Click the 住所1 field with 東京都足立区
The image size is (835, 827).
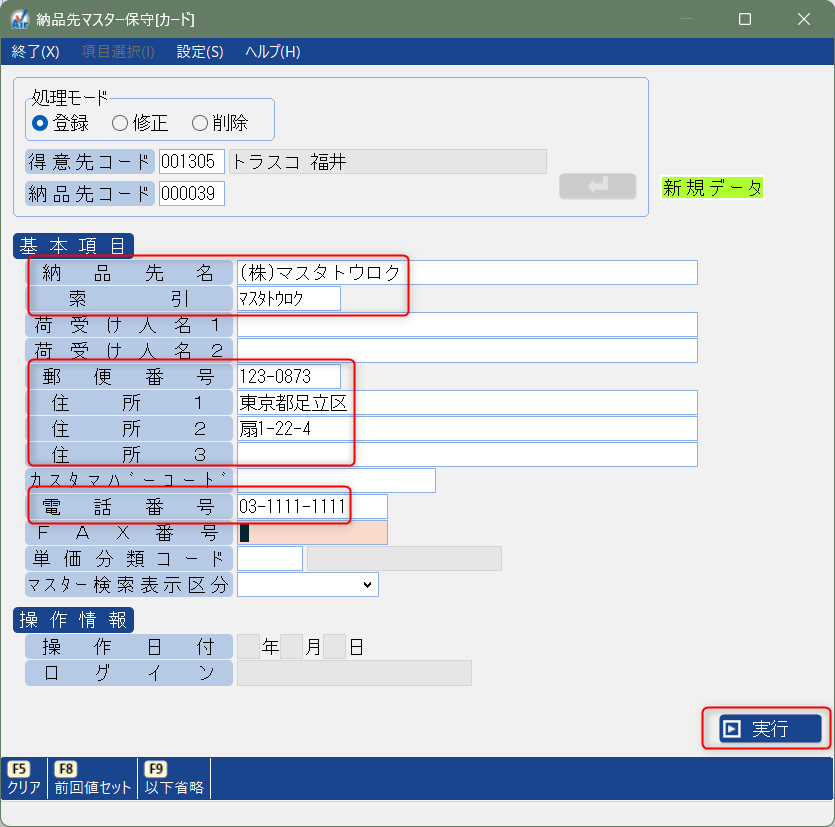[467, 403]
